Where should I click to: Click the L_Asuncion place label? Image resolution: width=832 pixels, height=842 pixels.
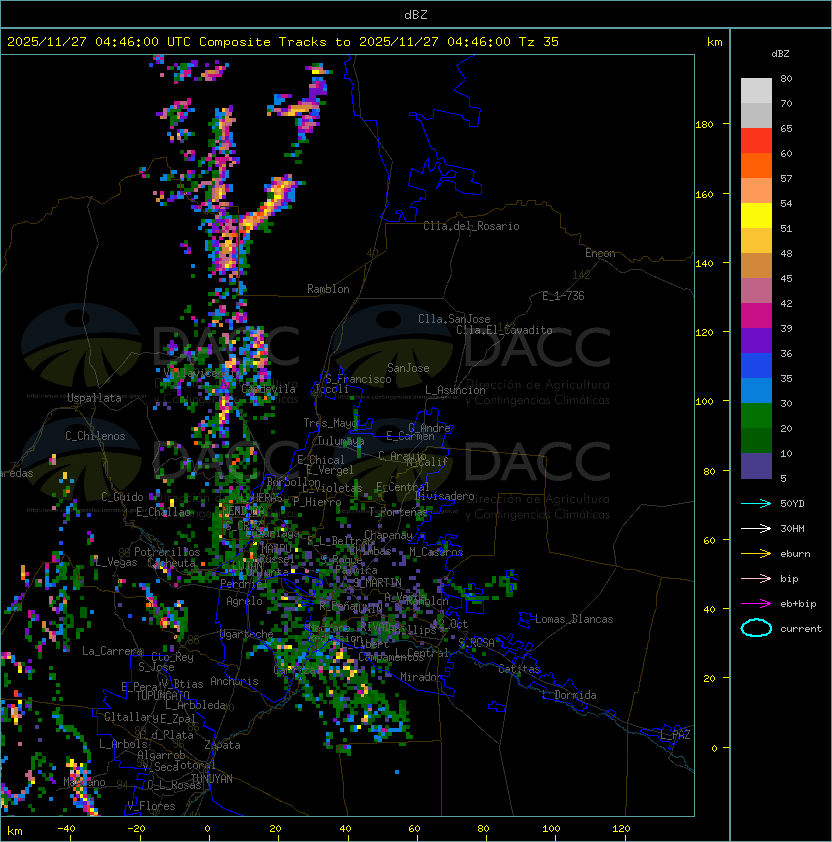click(x=455, y=390)
